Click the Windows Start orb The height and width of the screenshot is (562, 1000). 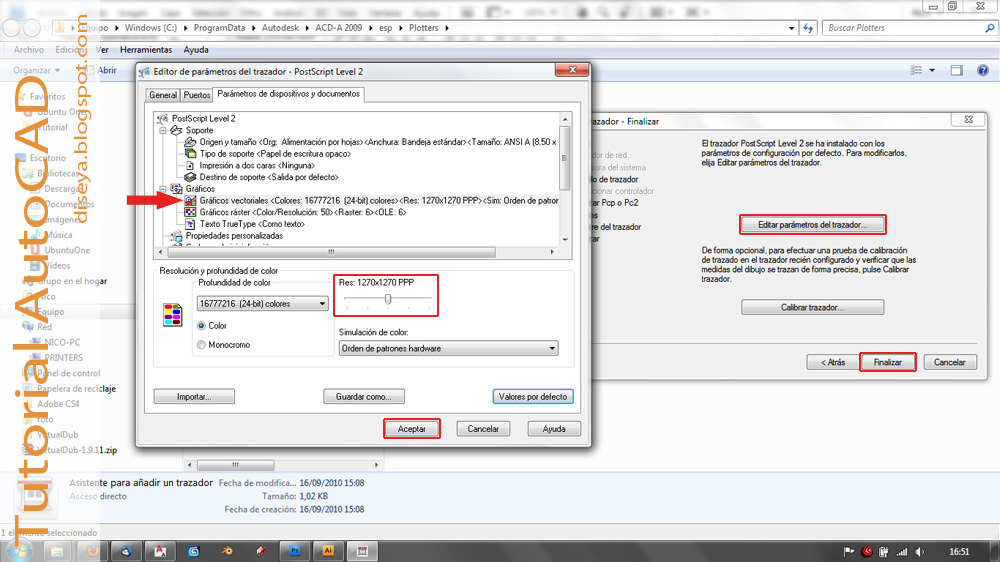coord(18,549)
